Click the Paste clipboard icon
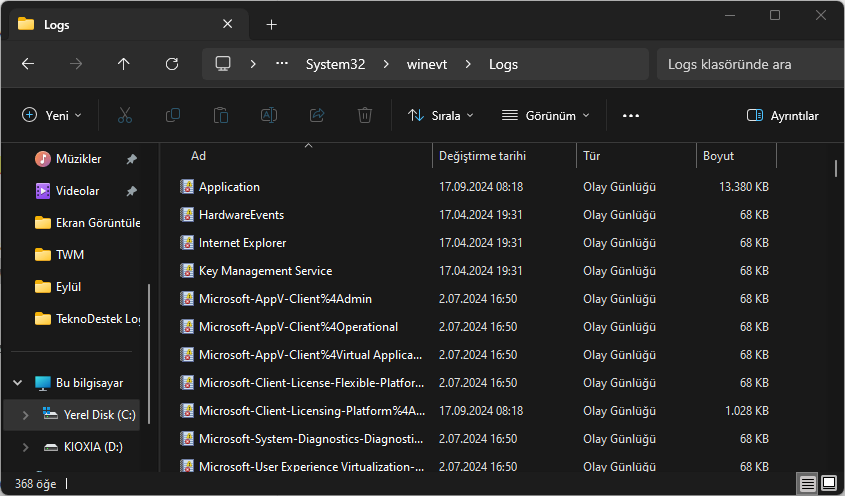The width and height of the screenshot is (845, 496). [x=221, y=115]
